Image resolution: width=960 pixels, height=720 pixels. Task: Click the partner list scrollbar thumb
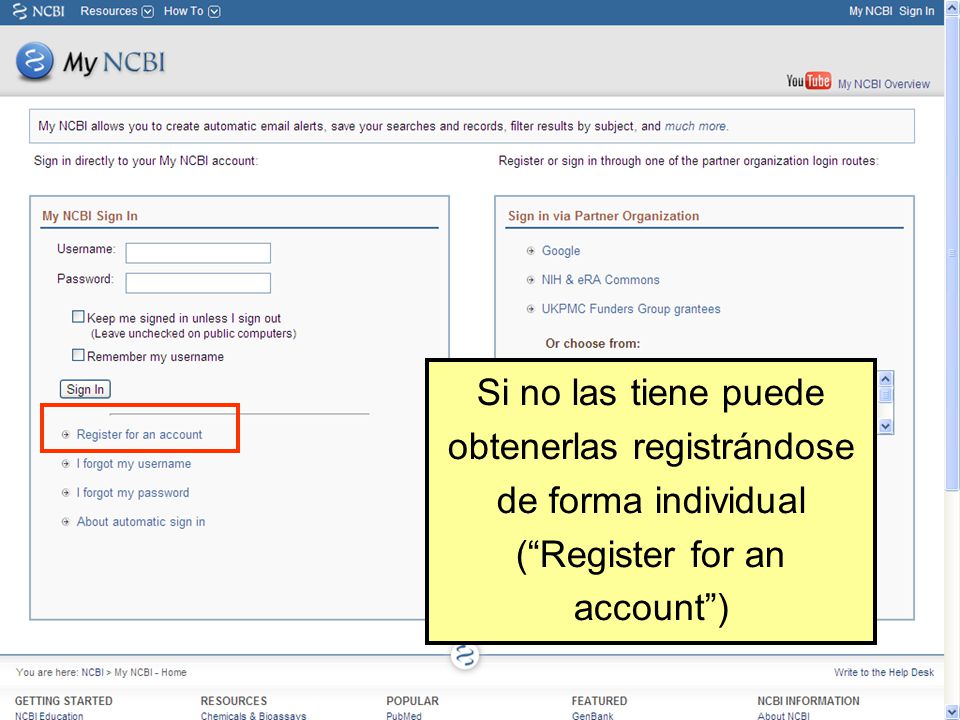coord(885,396)
